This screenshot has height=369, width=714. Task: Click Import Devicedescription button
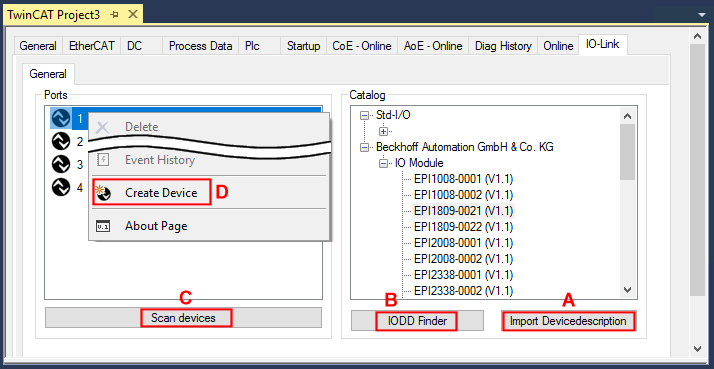coord(568,321)
